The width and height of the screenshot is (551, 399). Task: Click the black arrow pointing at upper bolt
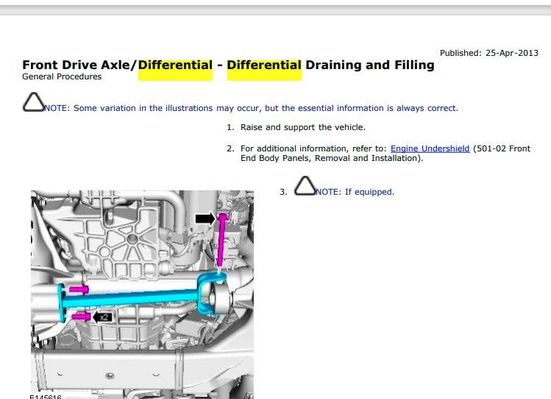205,219
